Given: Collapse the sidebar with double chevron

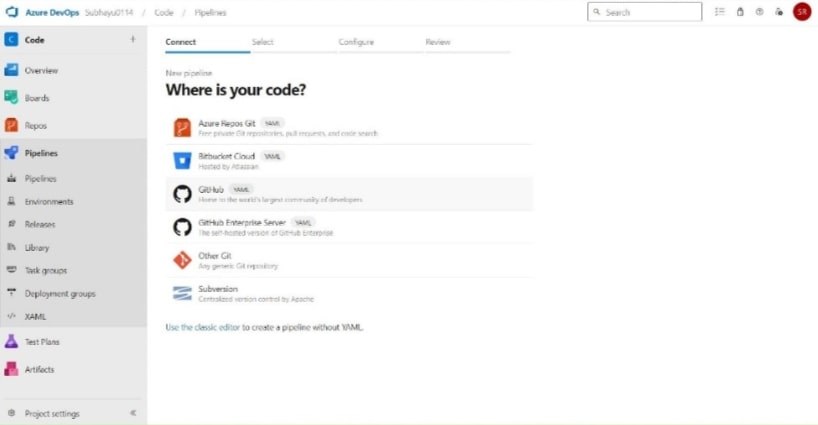Looking at the screenshot, I should 133,413.
